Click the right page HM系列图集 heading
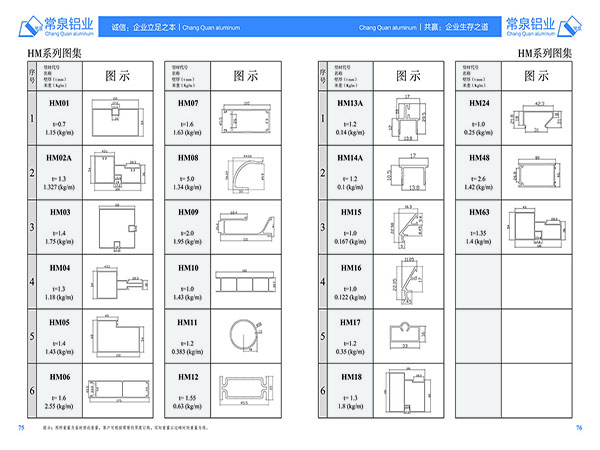The image size is (600, 450). tap(545, 53)
